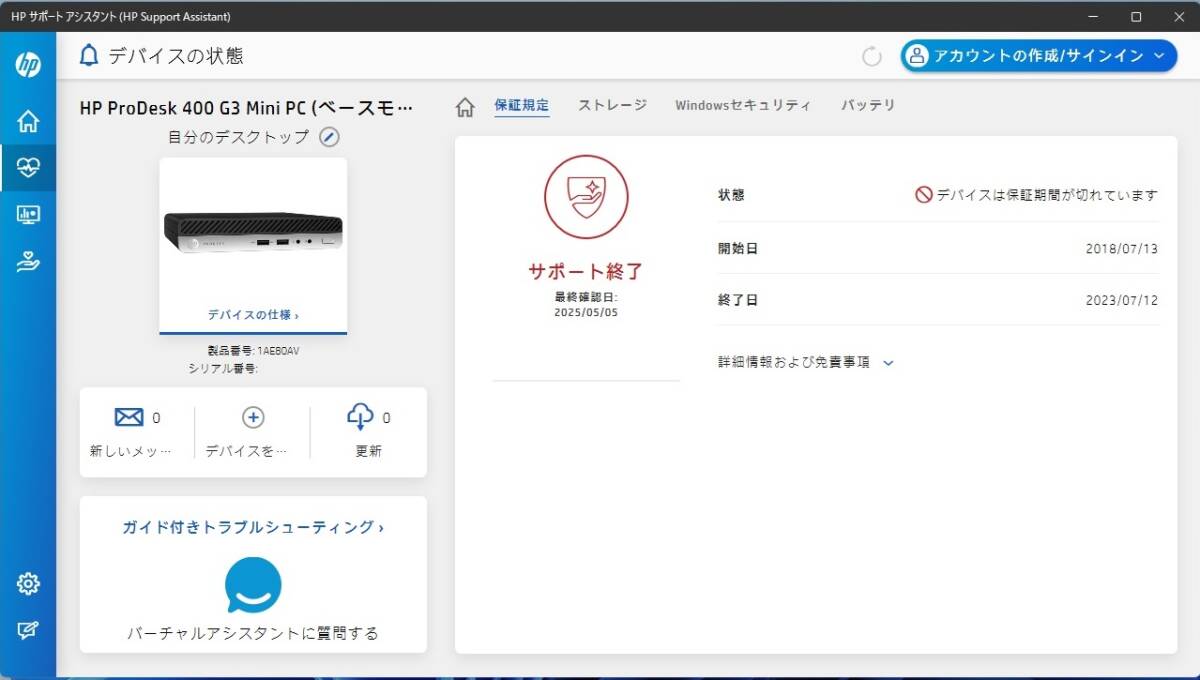Image resolution: width=1200 pixels, height=680 pixels.
Task: Switch to the Windowsセキュリティ tab
Action: [x=743, y=105]
